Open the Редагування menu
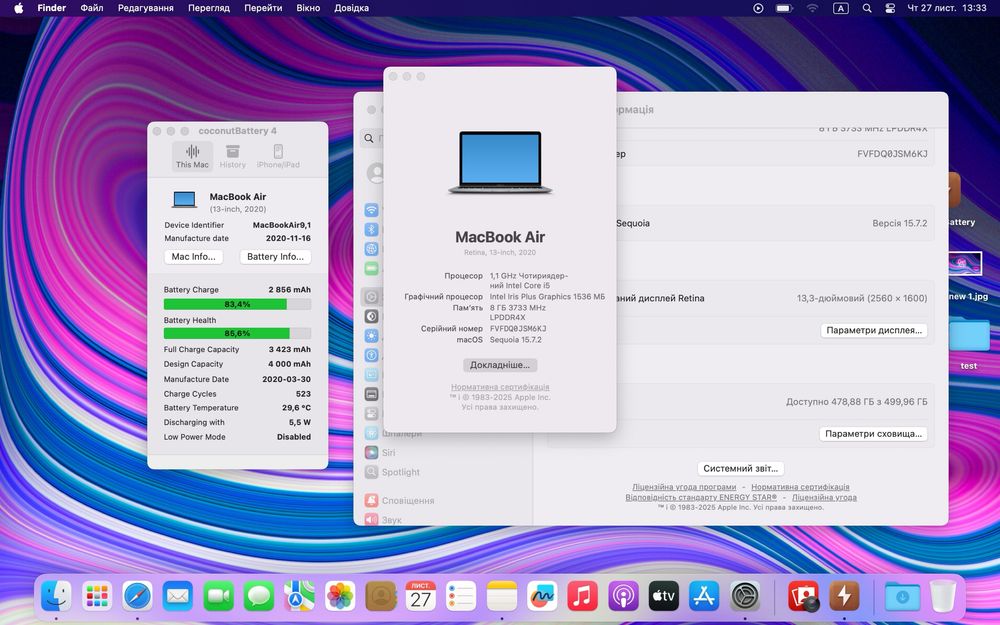Viewport: 1000px width, 625px height. coord(145,8)
